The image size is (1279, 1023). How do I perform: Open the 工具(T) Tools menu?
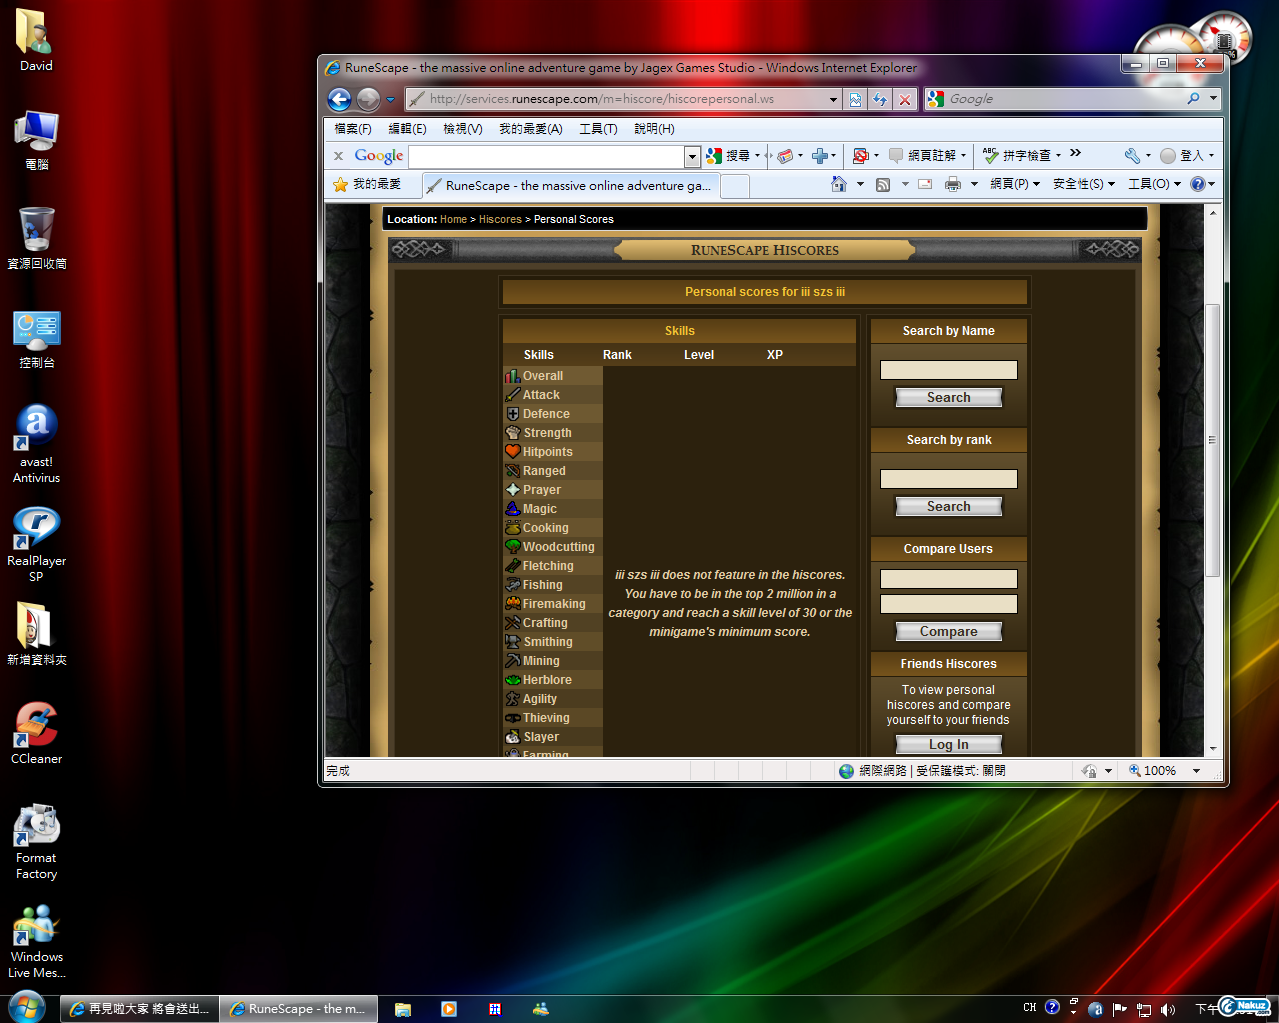pyautogui.click(x=598, y=129)
